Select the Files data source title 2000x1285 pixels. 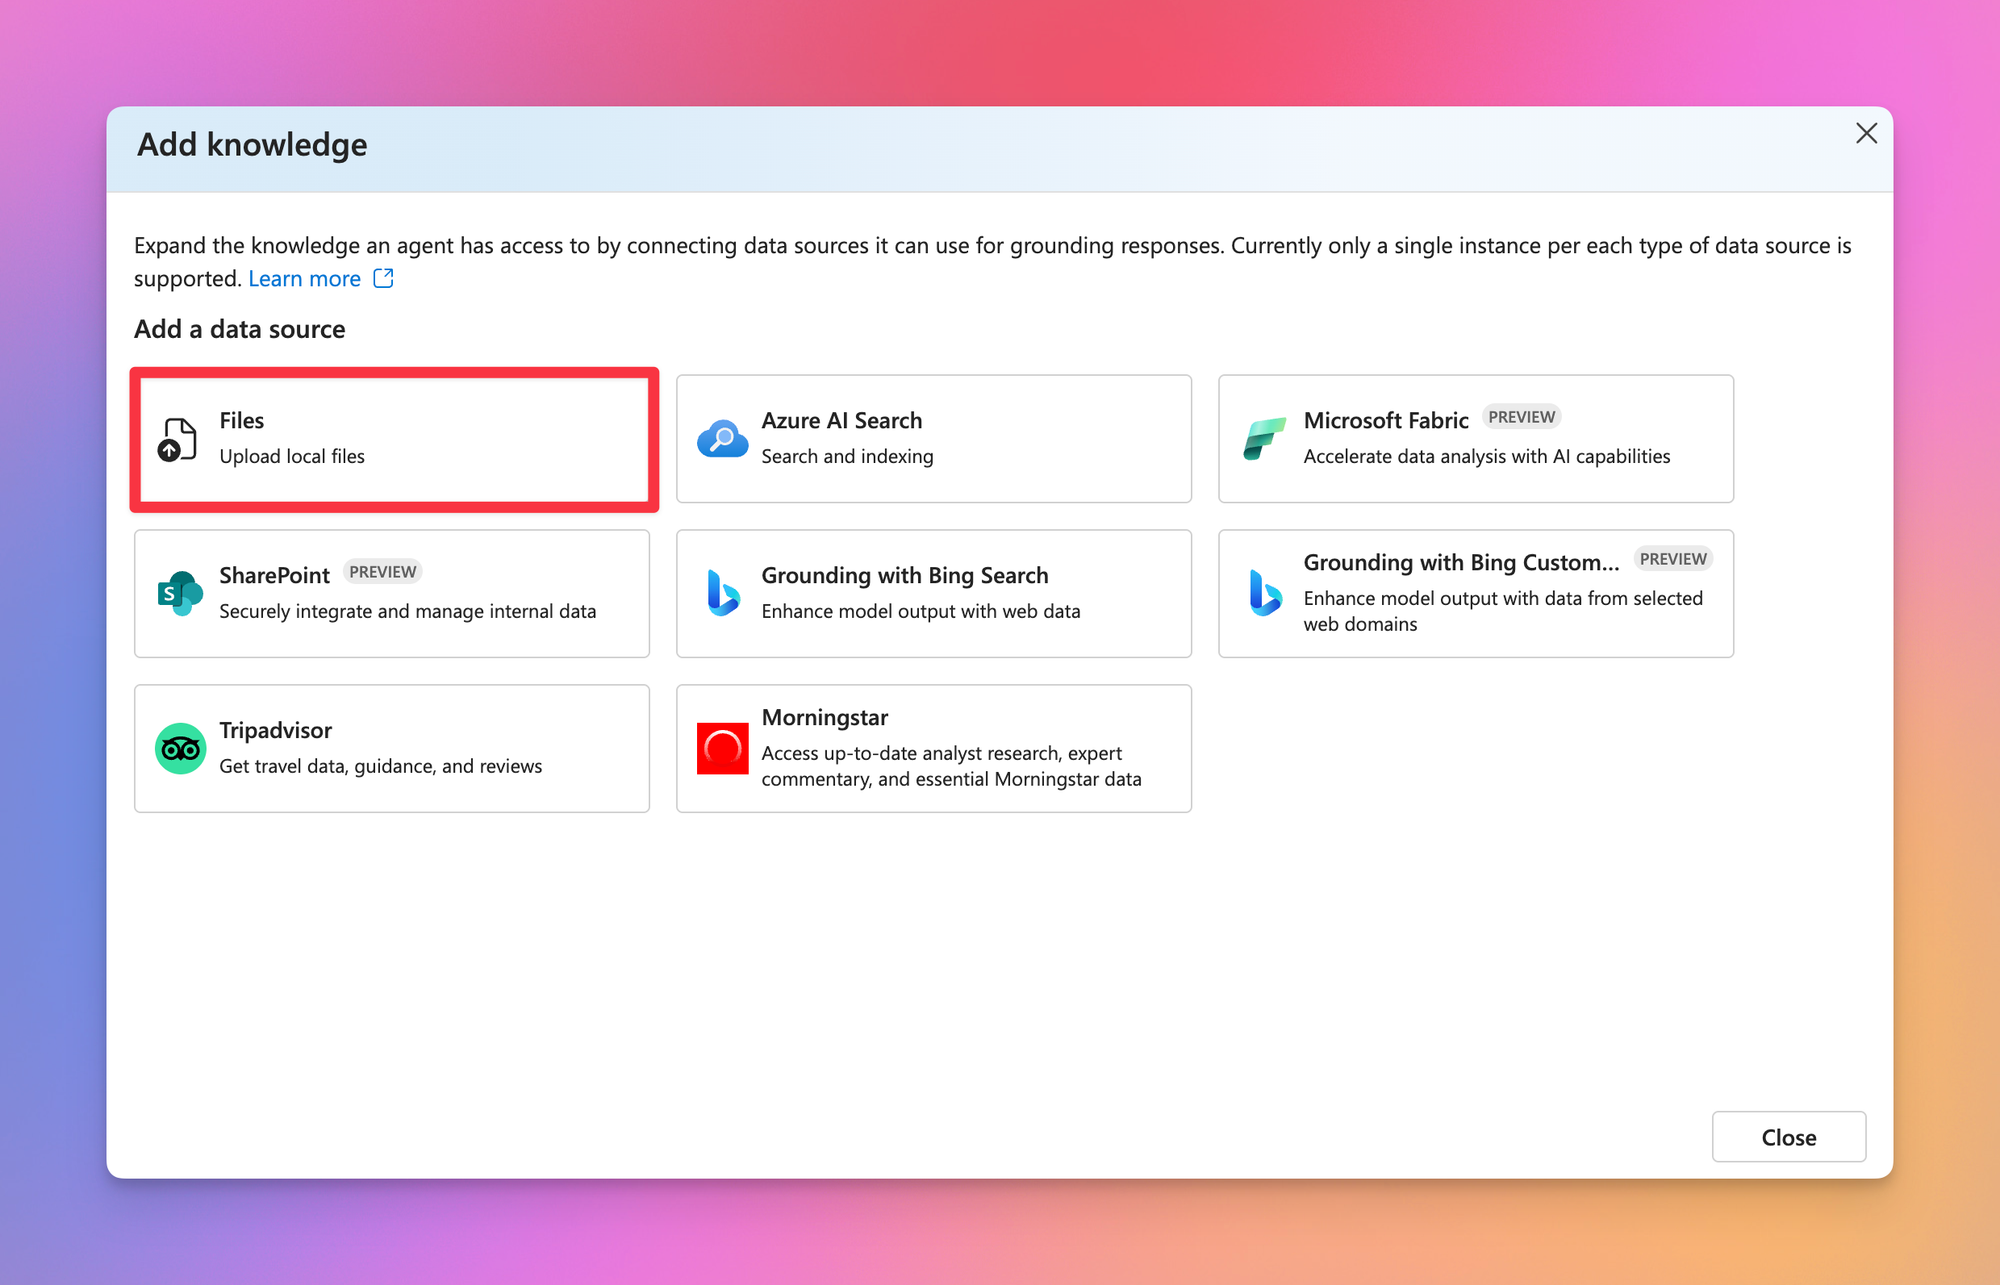[x=241, y=421]
